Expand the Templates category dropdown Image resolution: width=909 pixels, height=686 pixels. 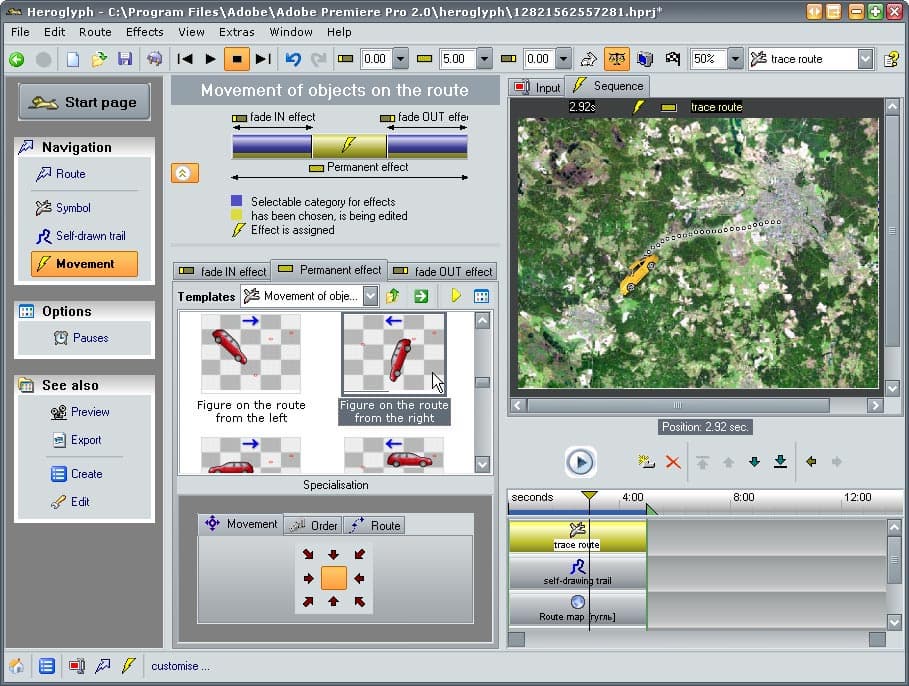coord(371,296)
